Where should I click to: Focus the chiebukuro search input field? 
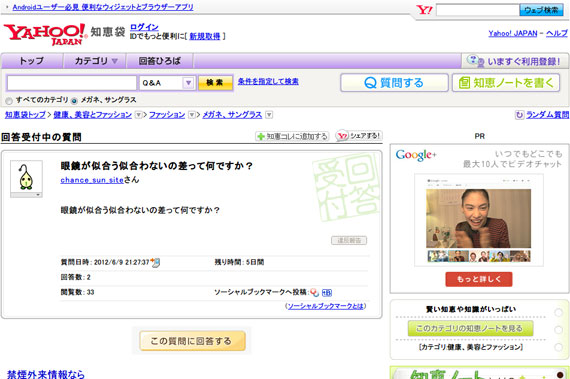pyautogui.click(x=72, y=83)
